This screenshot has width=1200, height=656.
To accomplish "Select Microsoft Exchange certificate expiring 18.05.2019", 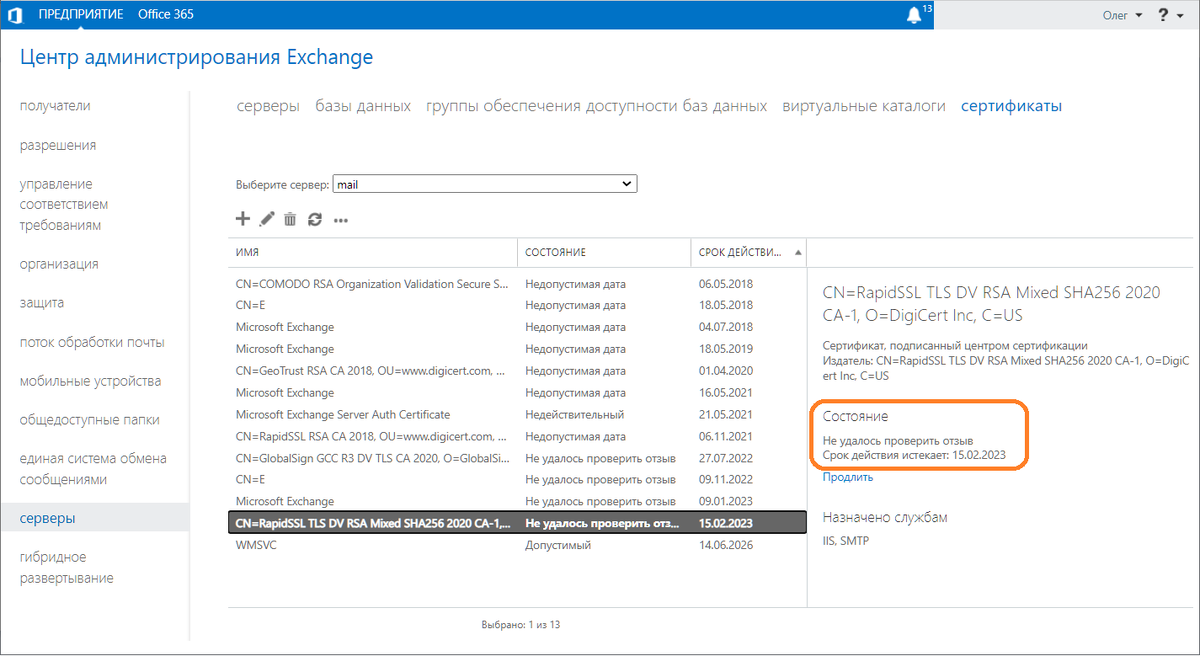I will point(517,349).
